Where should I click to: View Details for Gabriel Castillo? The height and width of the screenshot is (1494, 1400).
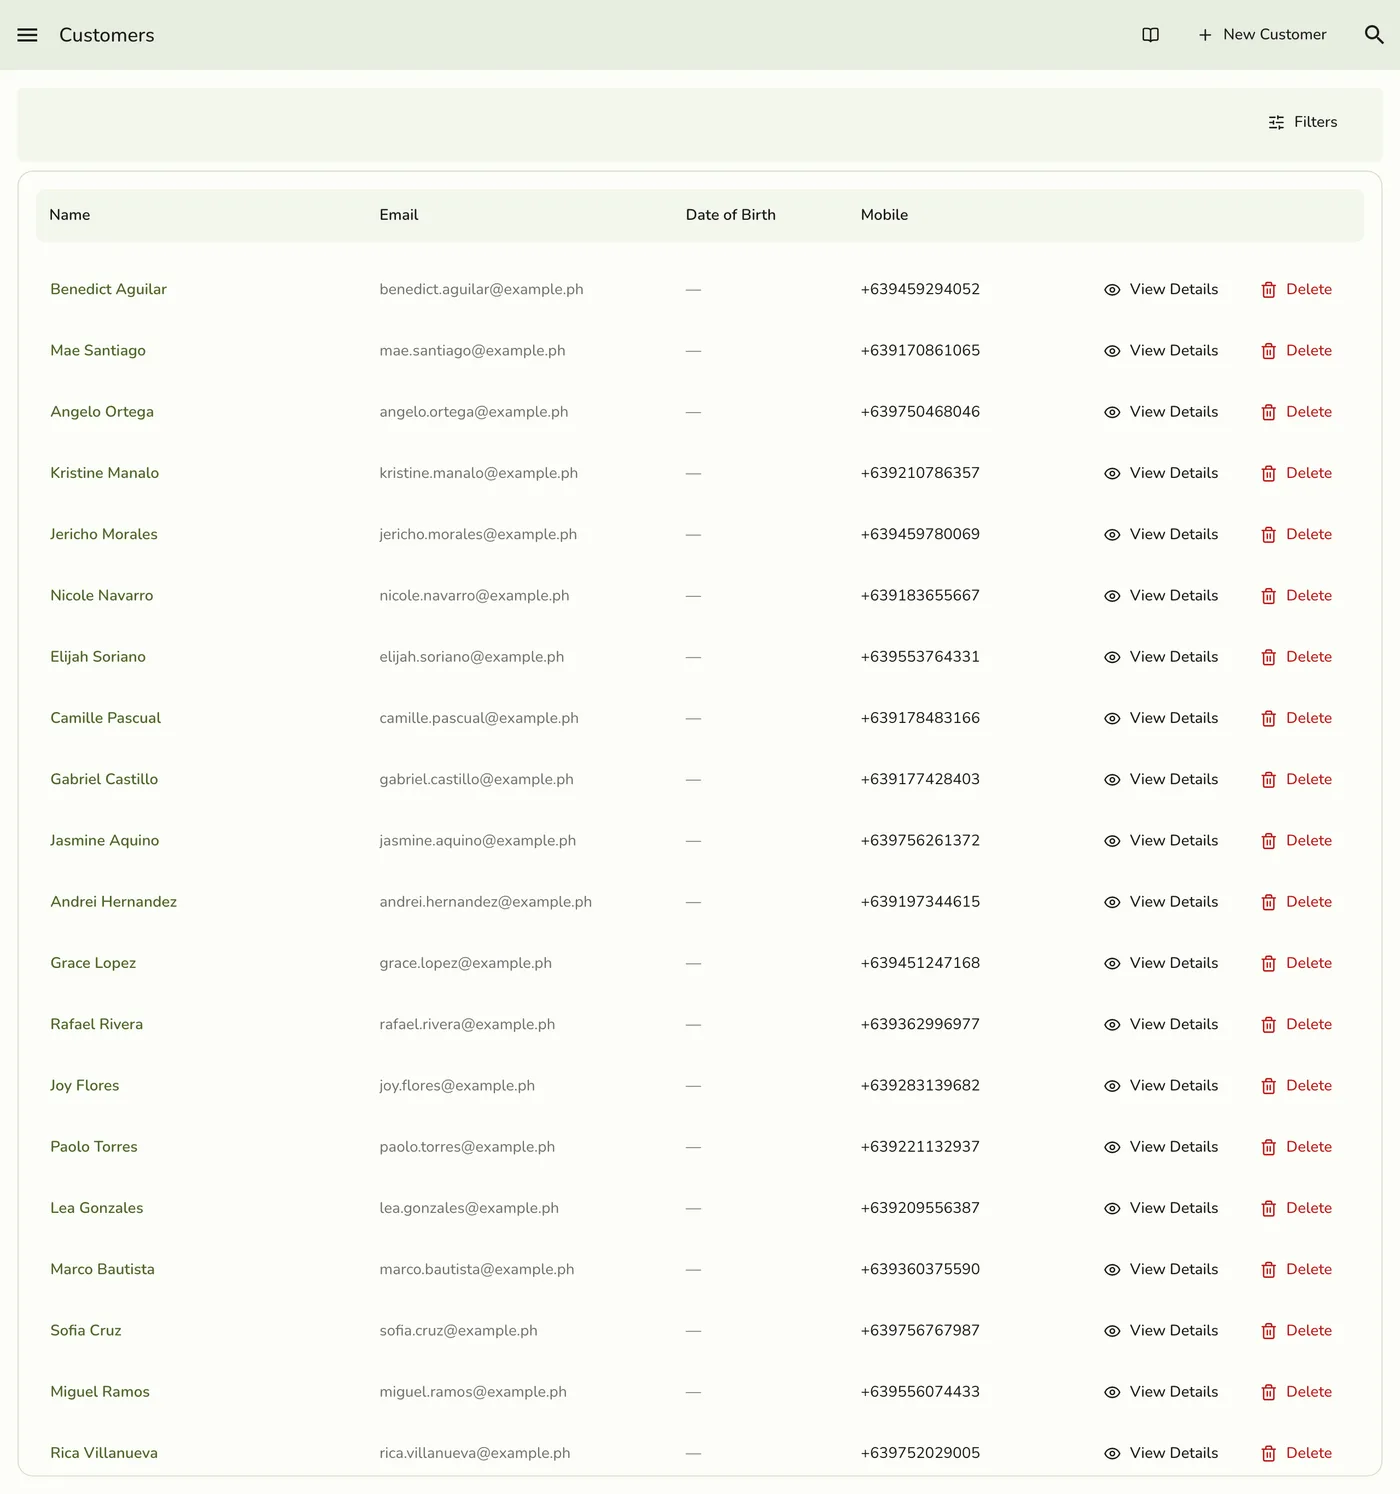(x=1161, y=779)
